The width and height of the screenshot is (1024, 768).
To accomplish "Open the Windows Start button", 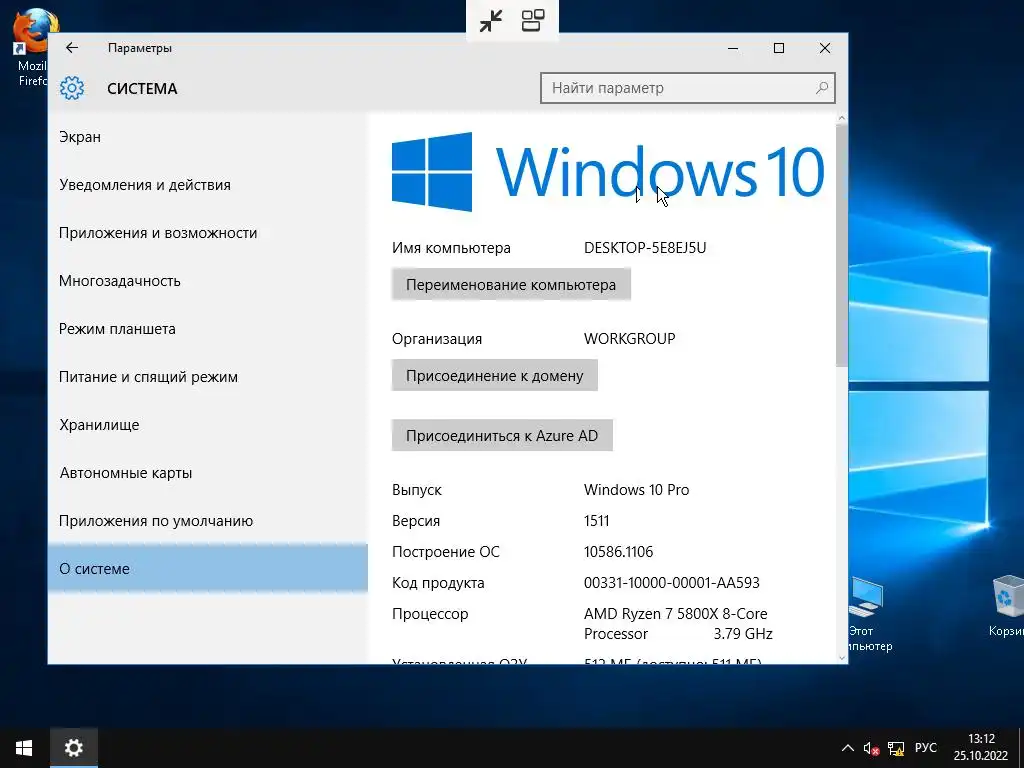I will (24, 748).
